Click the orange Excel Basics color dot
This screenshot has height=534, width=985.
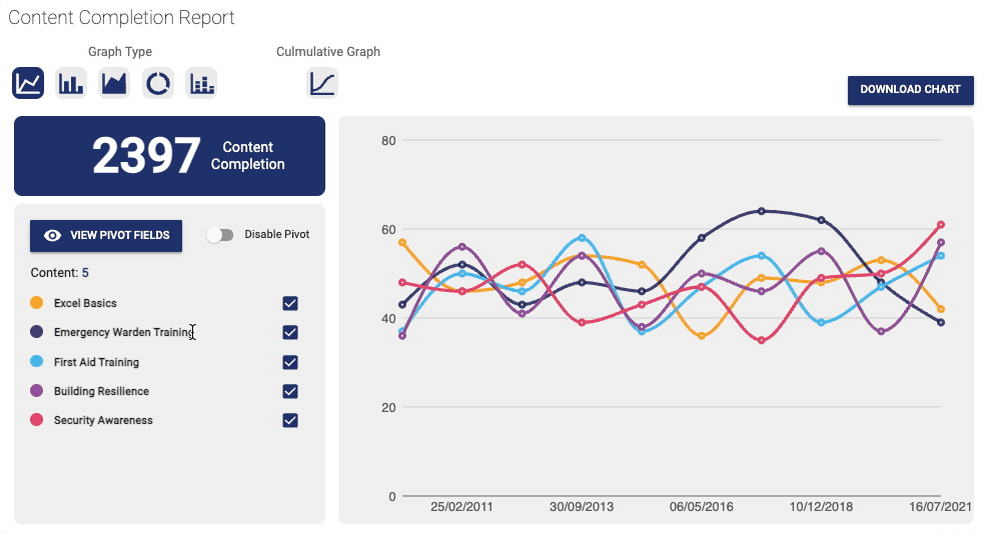(36, 303)
